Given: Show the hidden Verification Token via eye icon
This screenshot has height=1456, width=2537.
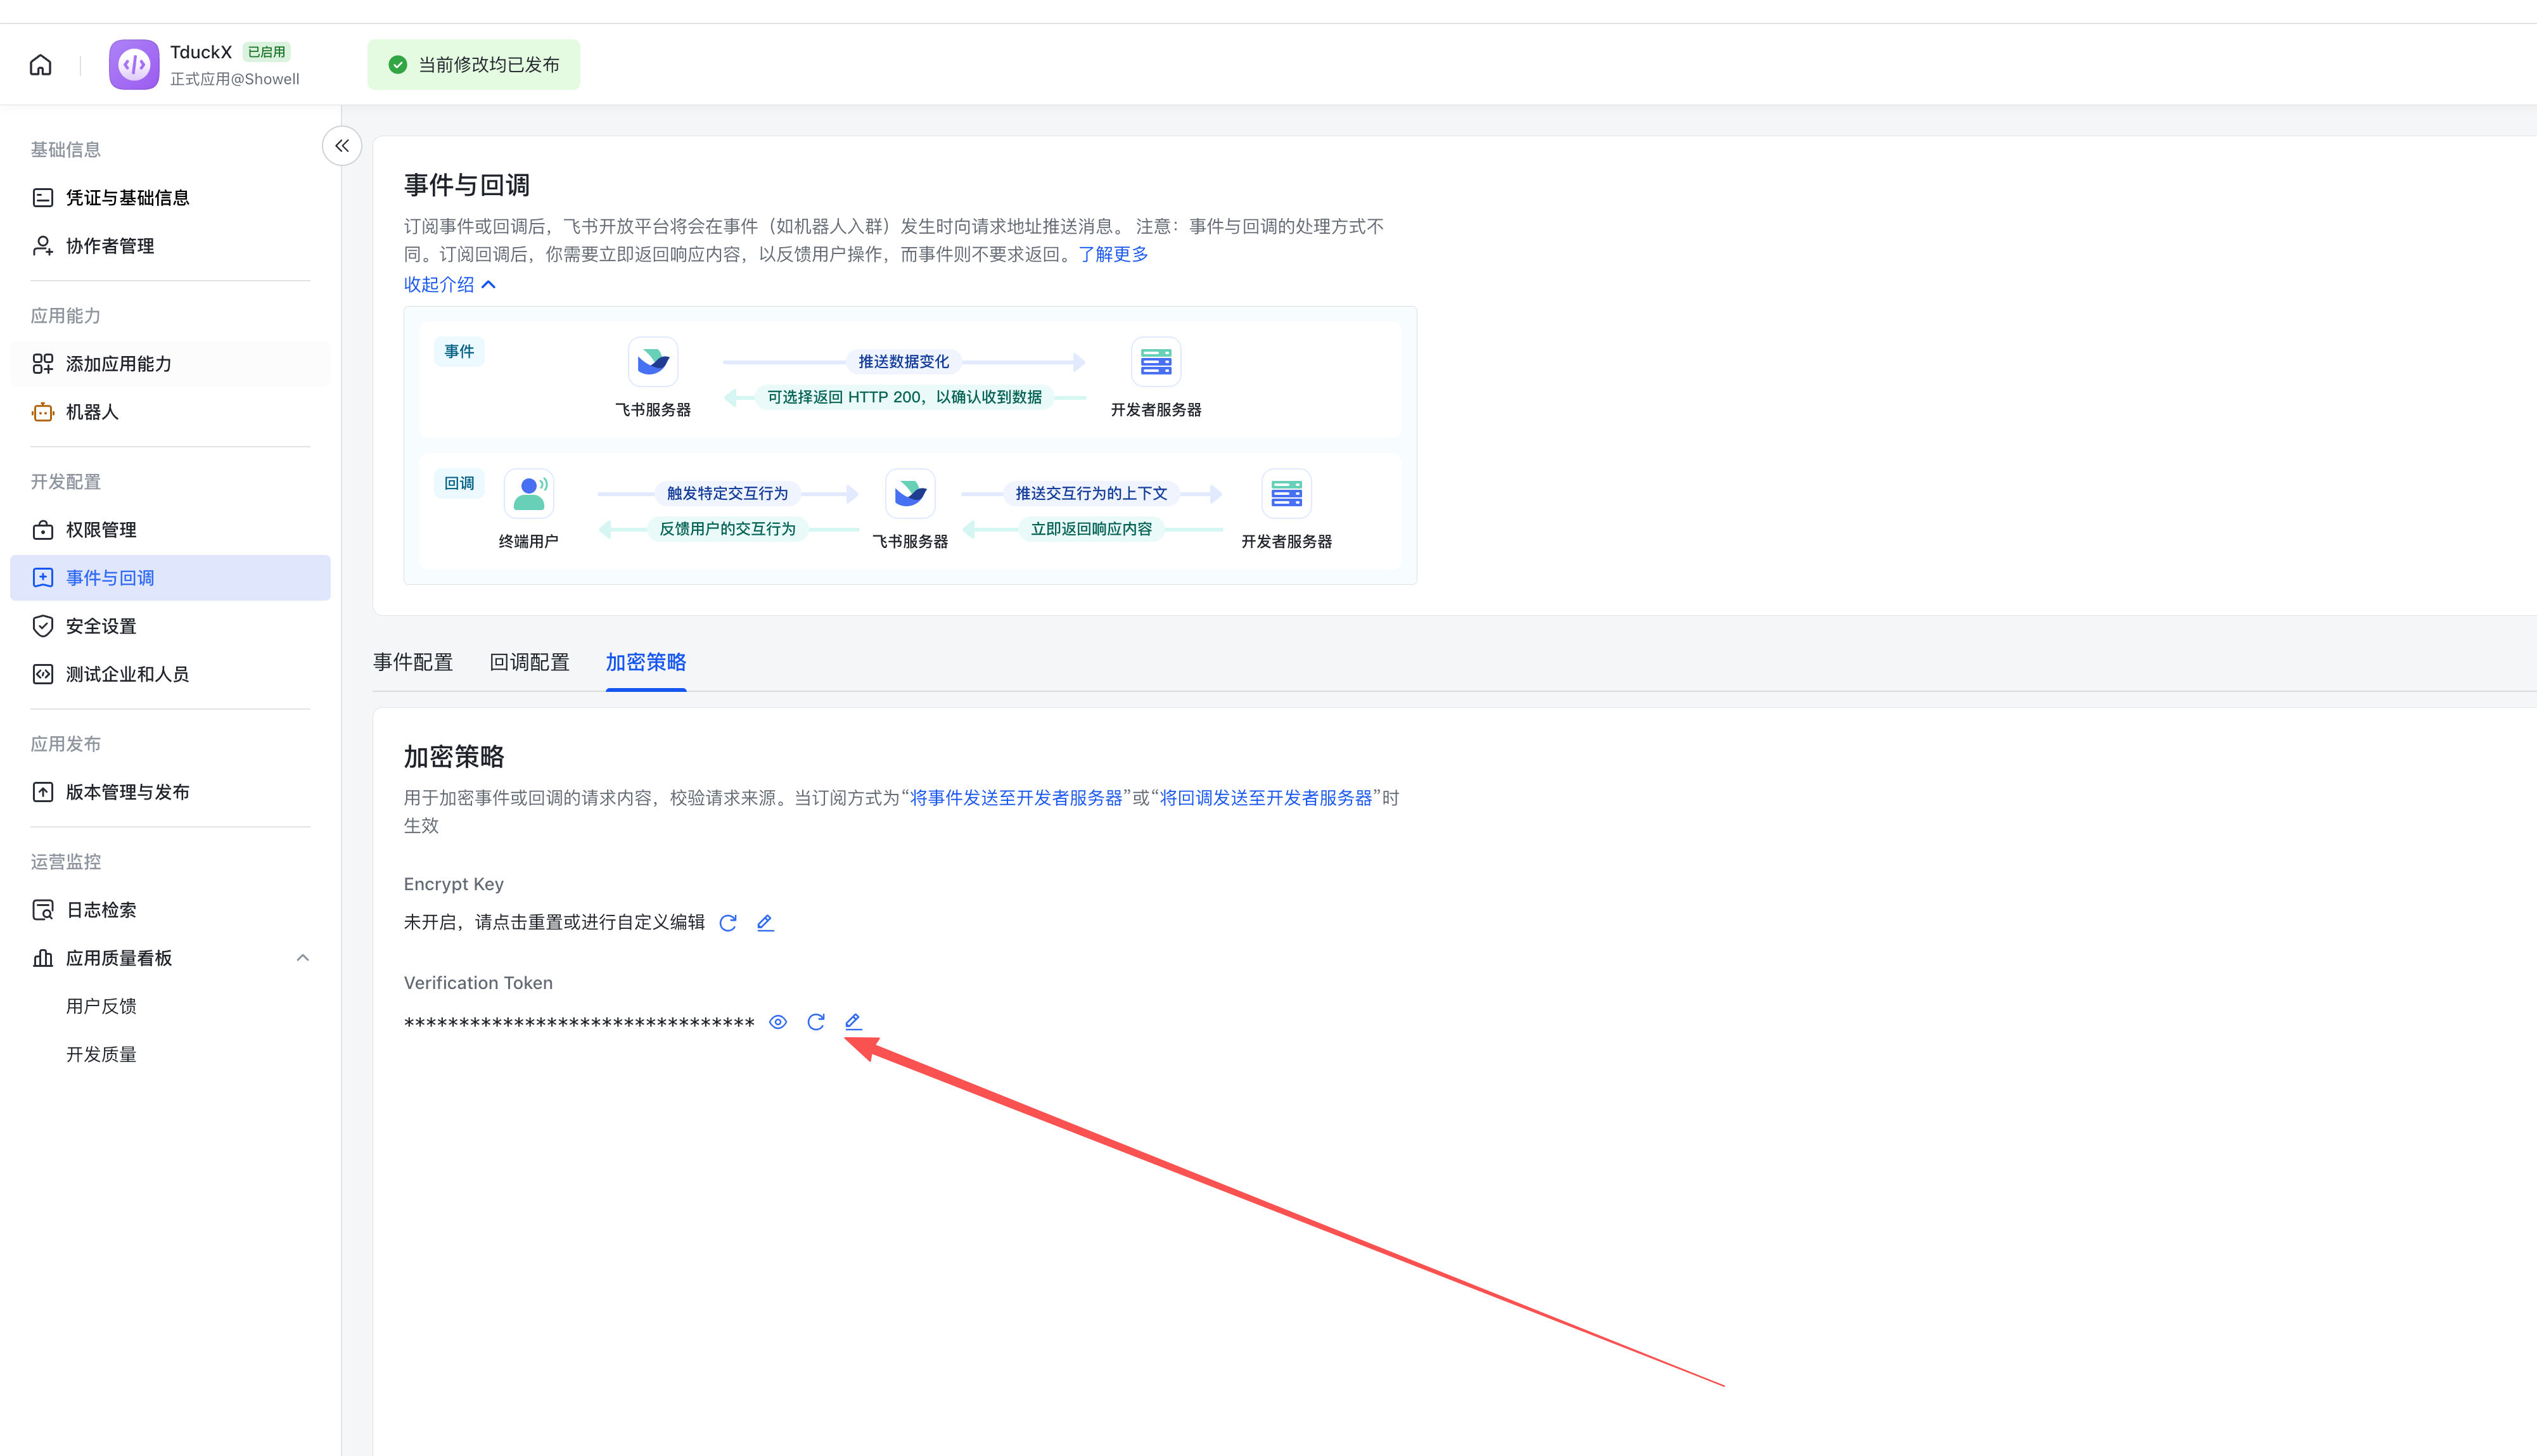Looking at the screenshot, I should (x=778, y=1022).
